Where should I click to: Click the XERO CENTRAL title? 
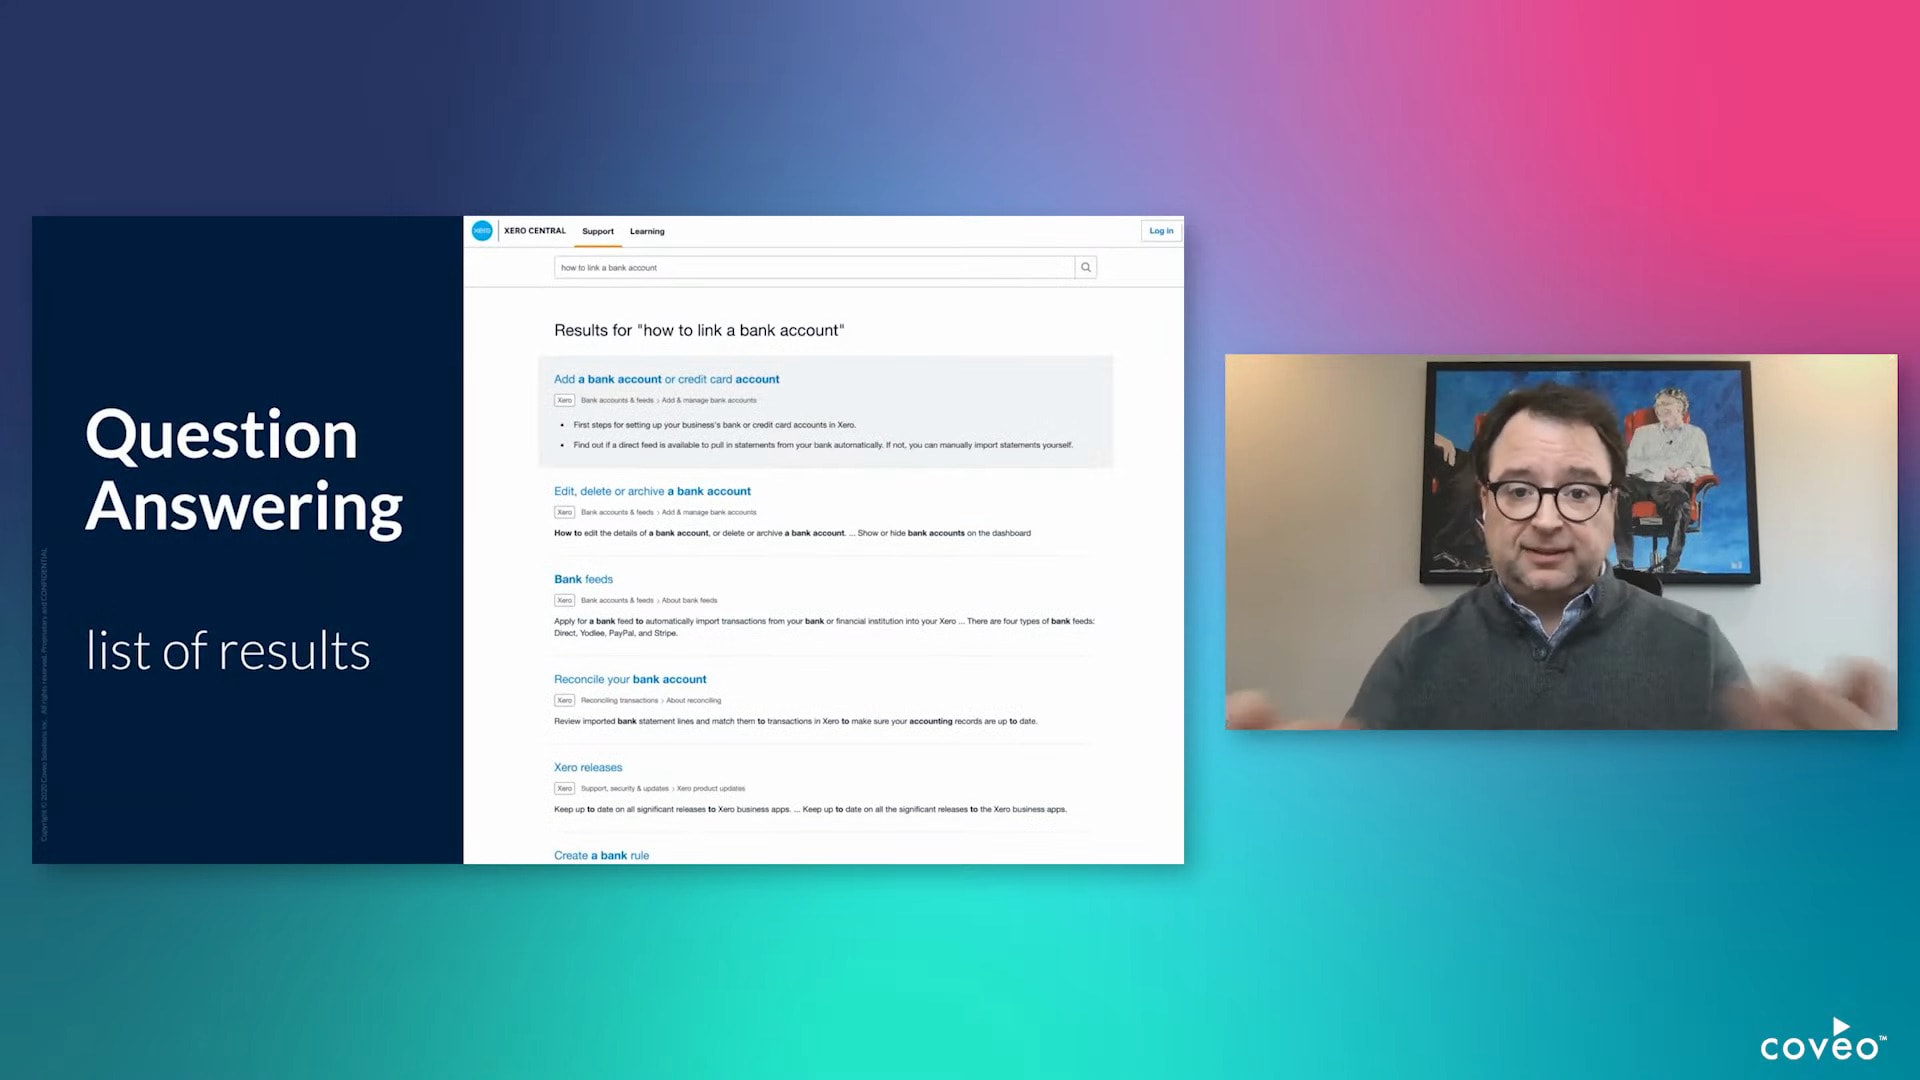click(535, 231)
